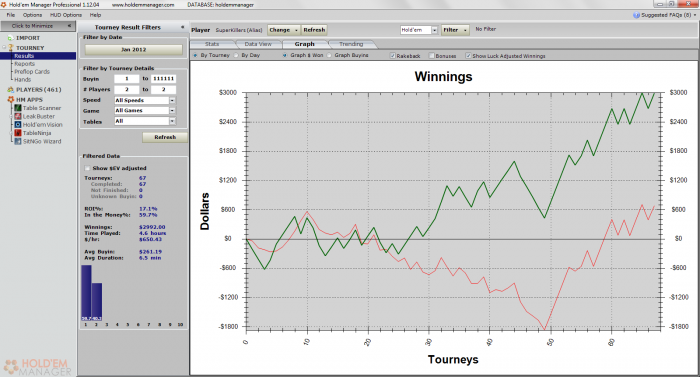Open the HUD Options menu
The image size is (700, 377).
66,15
